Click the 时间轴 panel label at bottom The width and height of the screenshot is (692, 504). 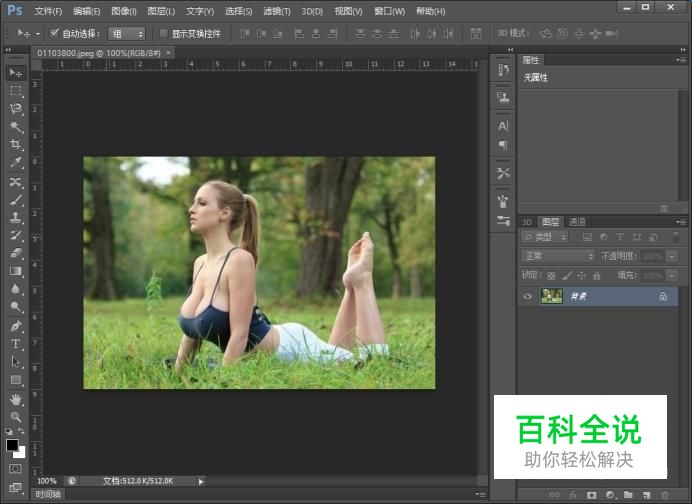(x=47, y=494)
